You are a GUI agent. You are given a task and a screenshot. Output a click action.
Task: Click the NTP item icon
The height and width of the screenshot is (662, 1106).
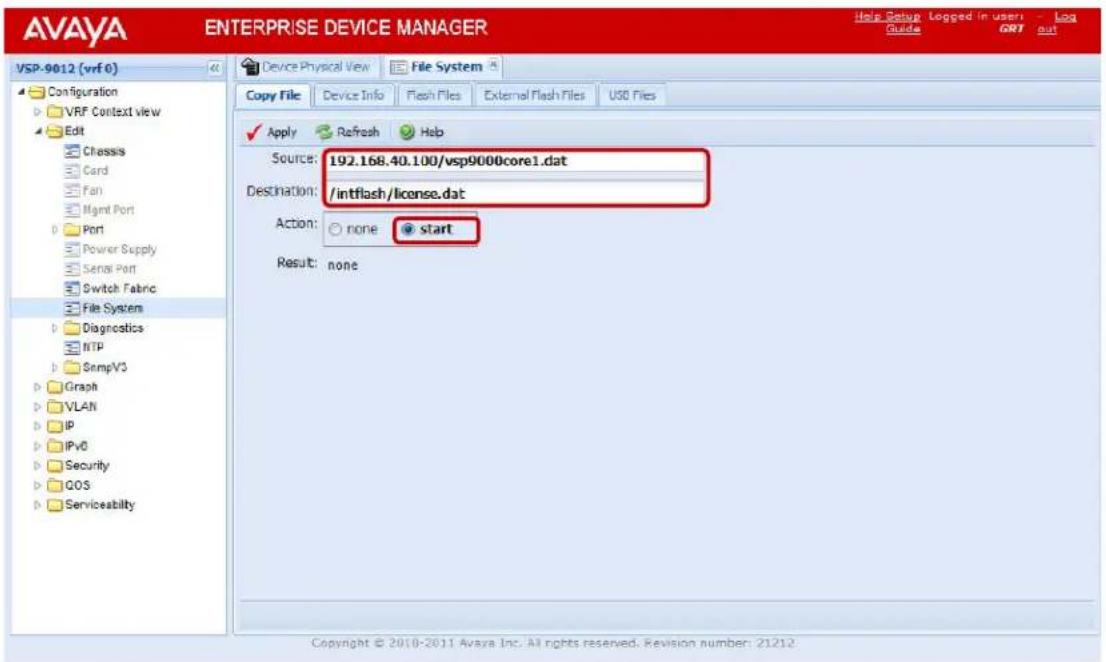click(72, 348)
